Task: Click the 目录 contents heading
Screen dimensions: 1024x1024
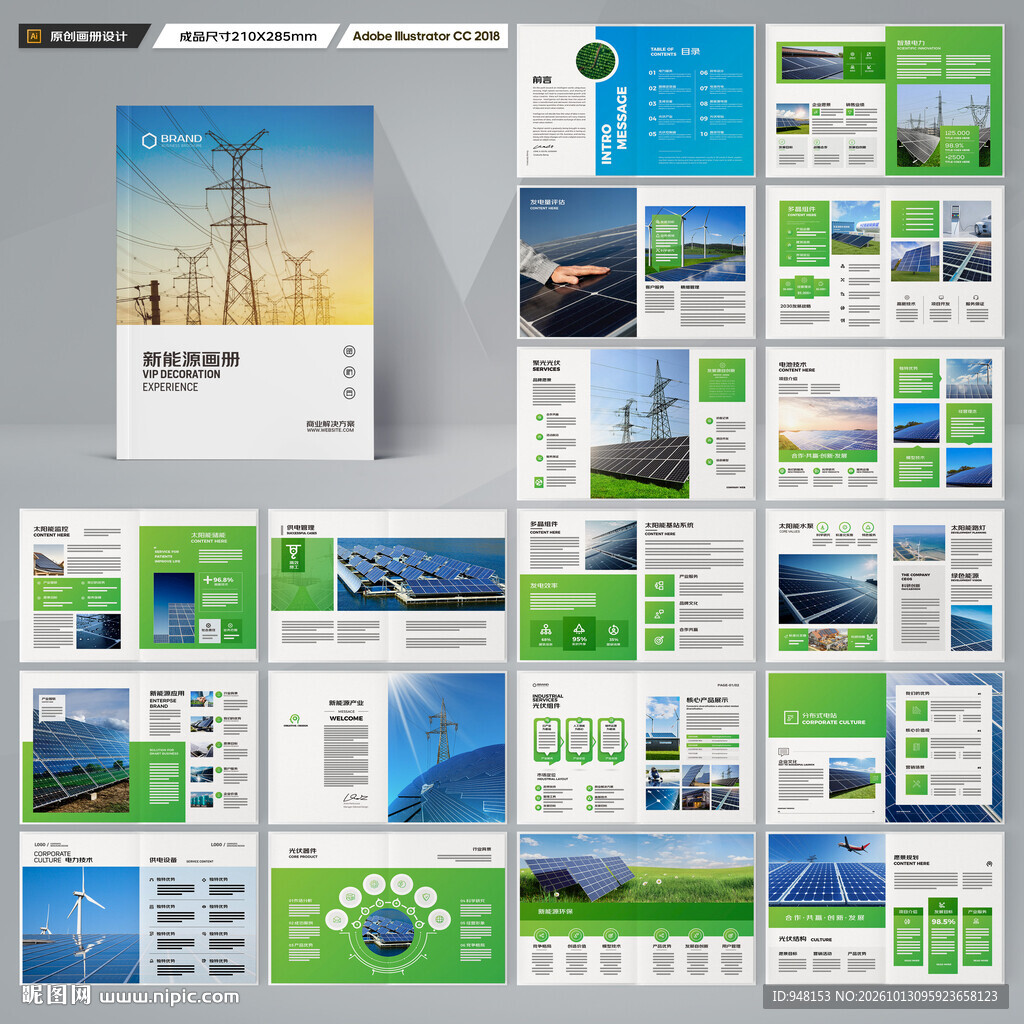Action: [690, 51]
